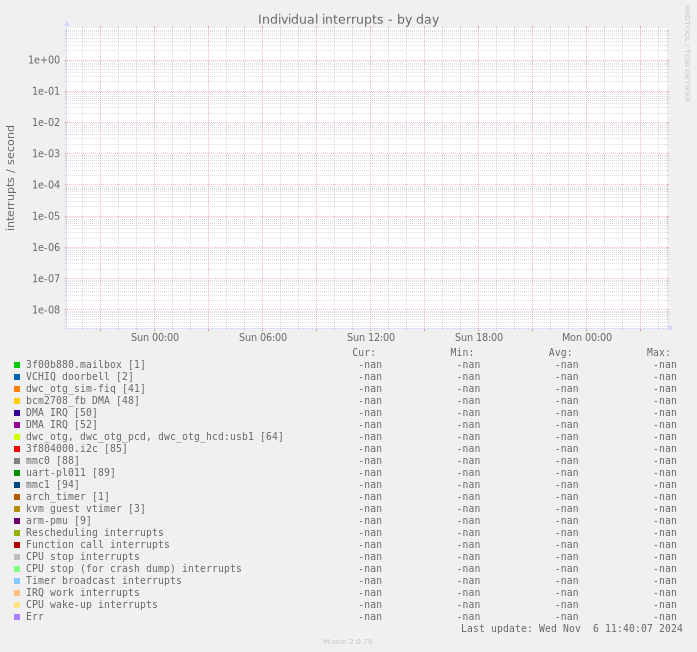This screenshot has height=652, width=697.
Task: Click the red 3f804000.i2c legend swatch
Action: tap(17, 449)
